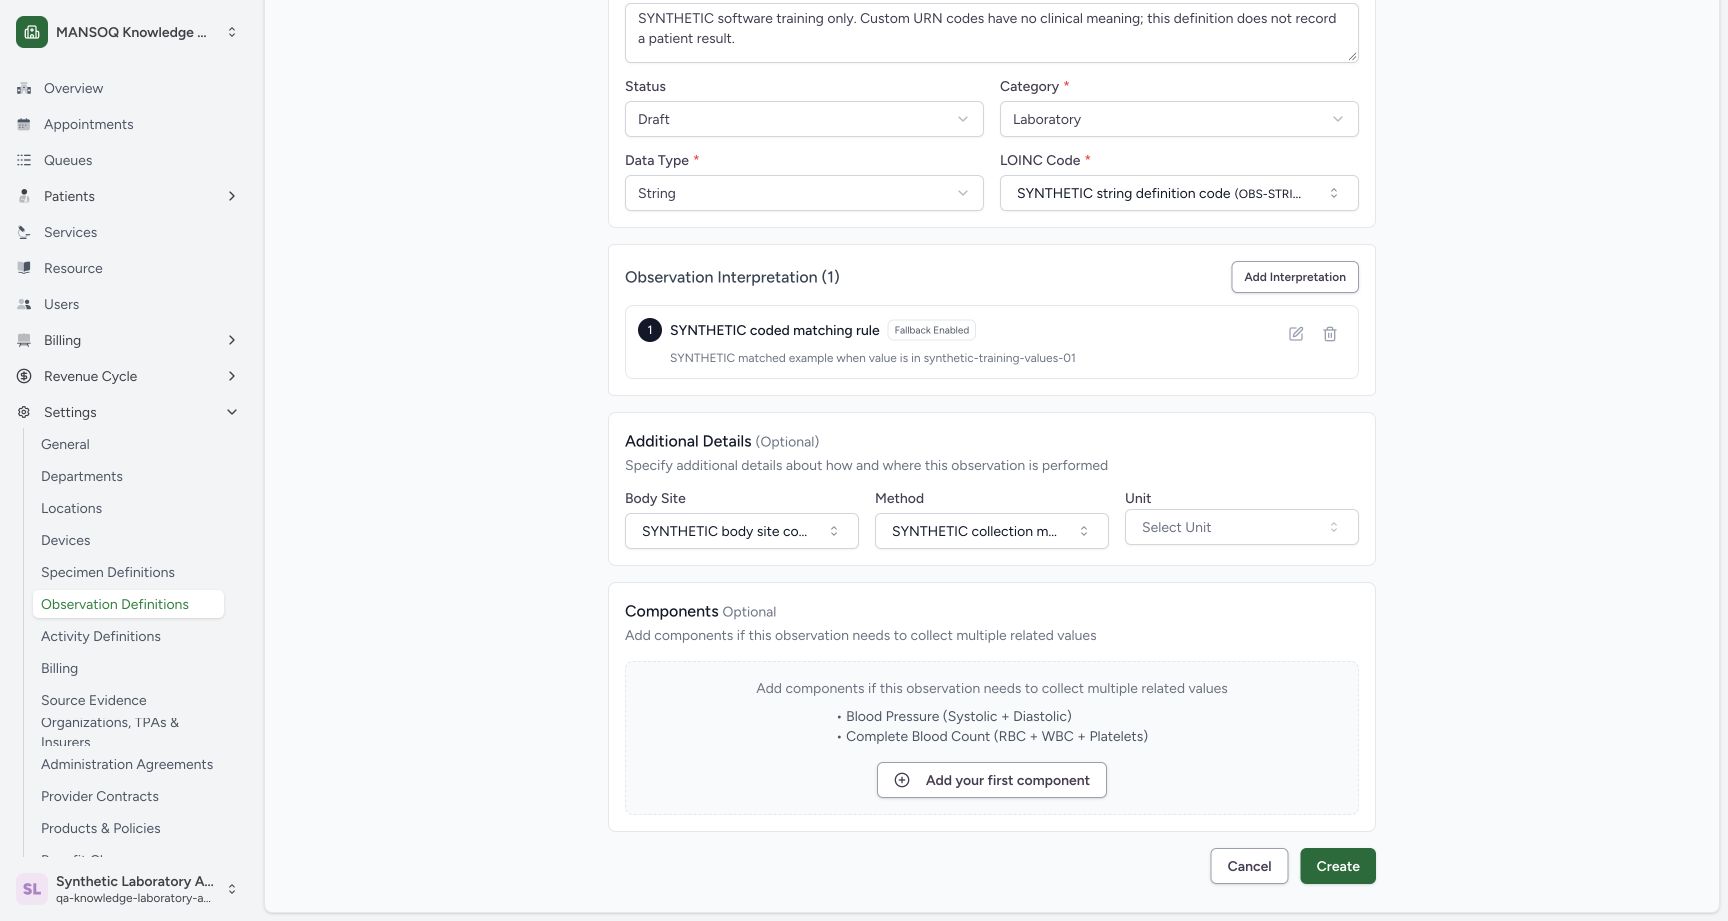Expand the Patients submenu chevron
The width and height of the screenshot is (1728, 921).
[232, 196]
